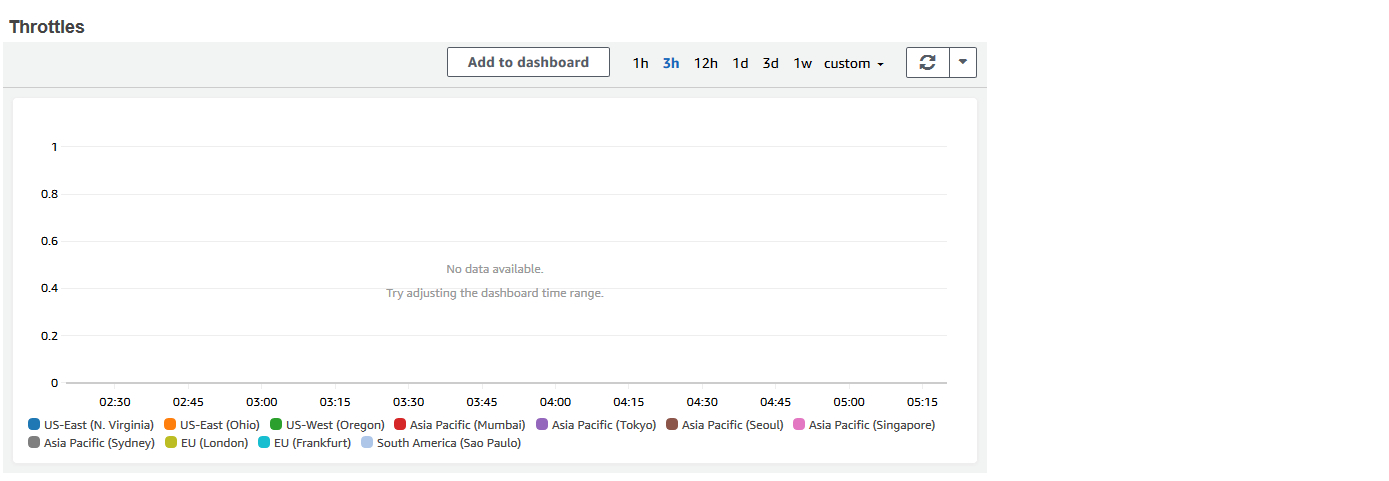Toggle Asia Pacific (Mumbai) red legend series
1389x481 pixels.
pos(459,425)
